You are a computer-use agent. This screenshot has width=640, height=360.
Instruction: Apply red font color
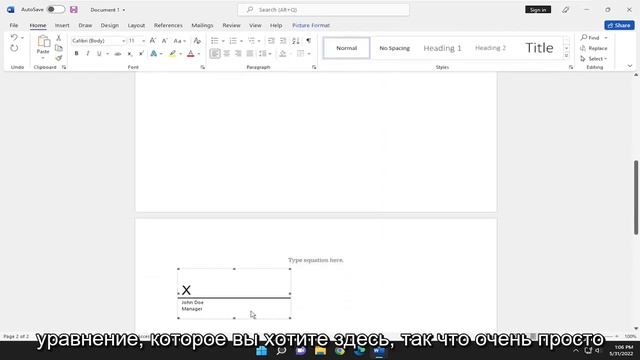(x=191, y=53)
